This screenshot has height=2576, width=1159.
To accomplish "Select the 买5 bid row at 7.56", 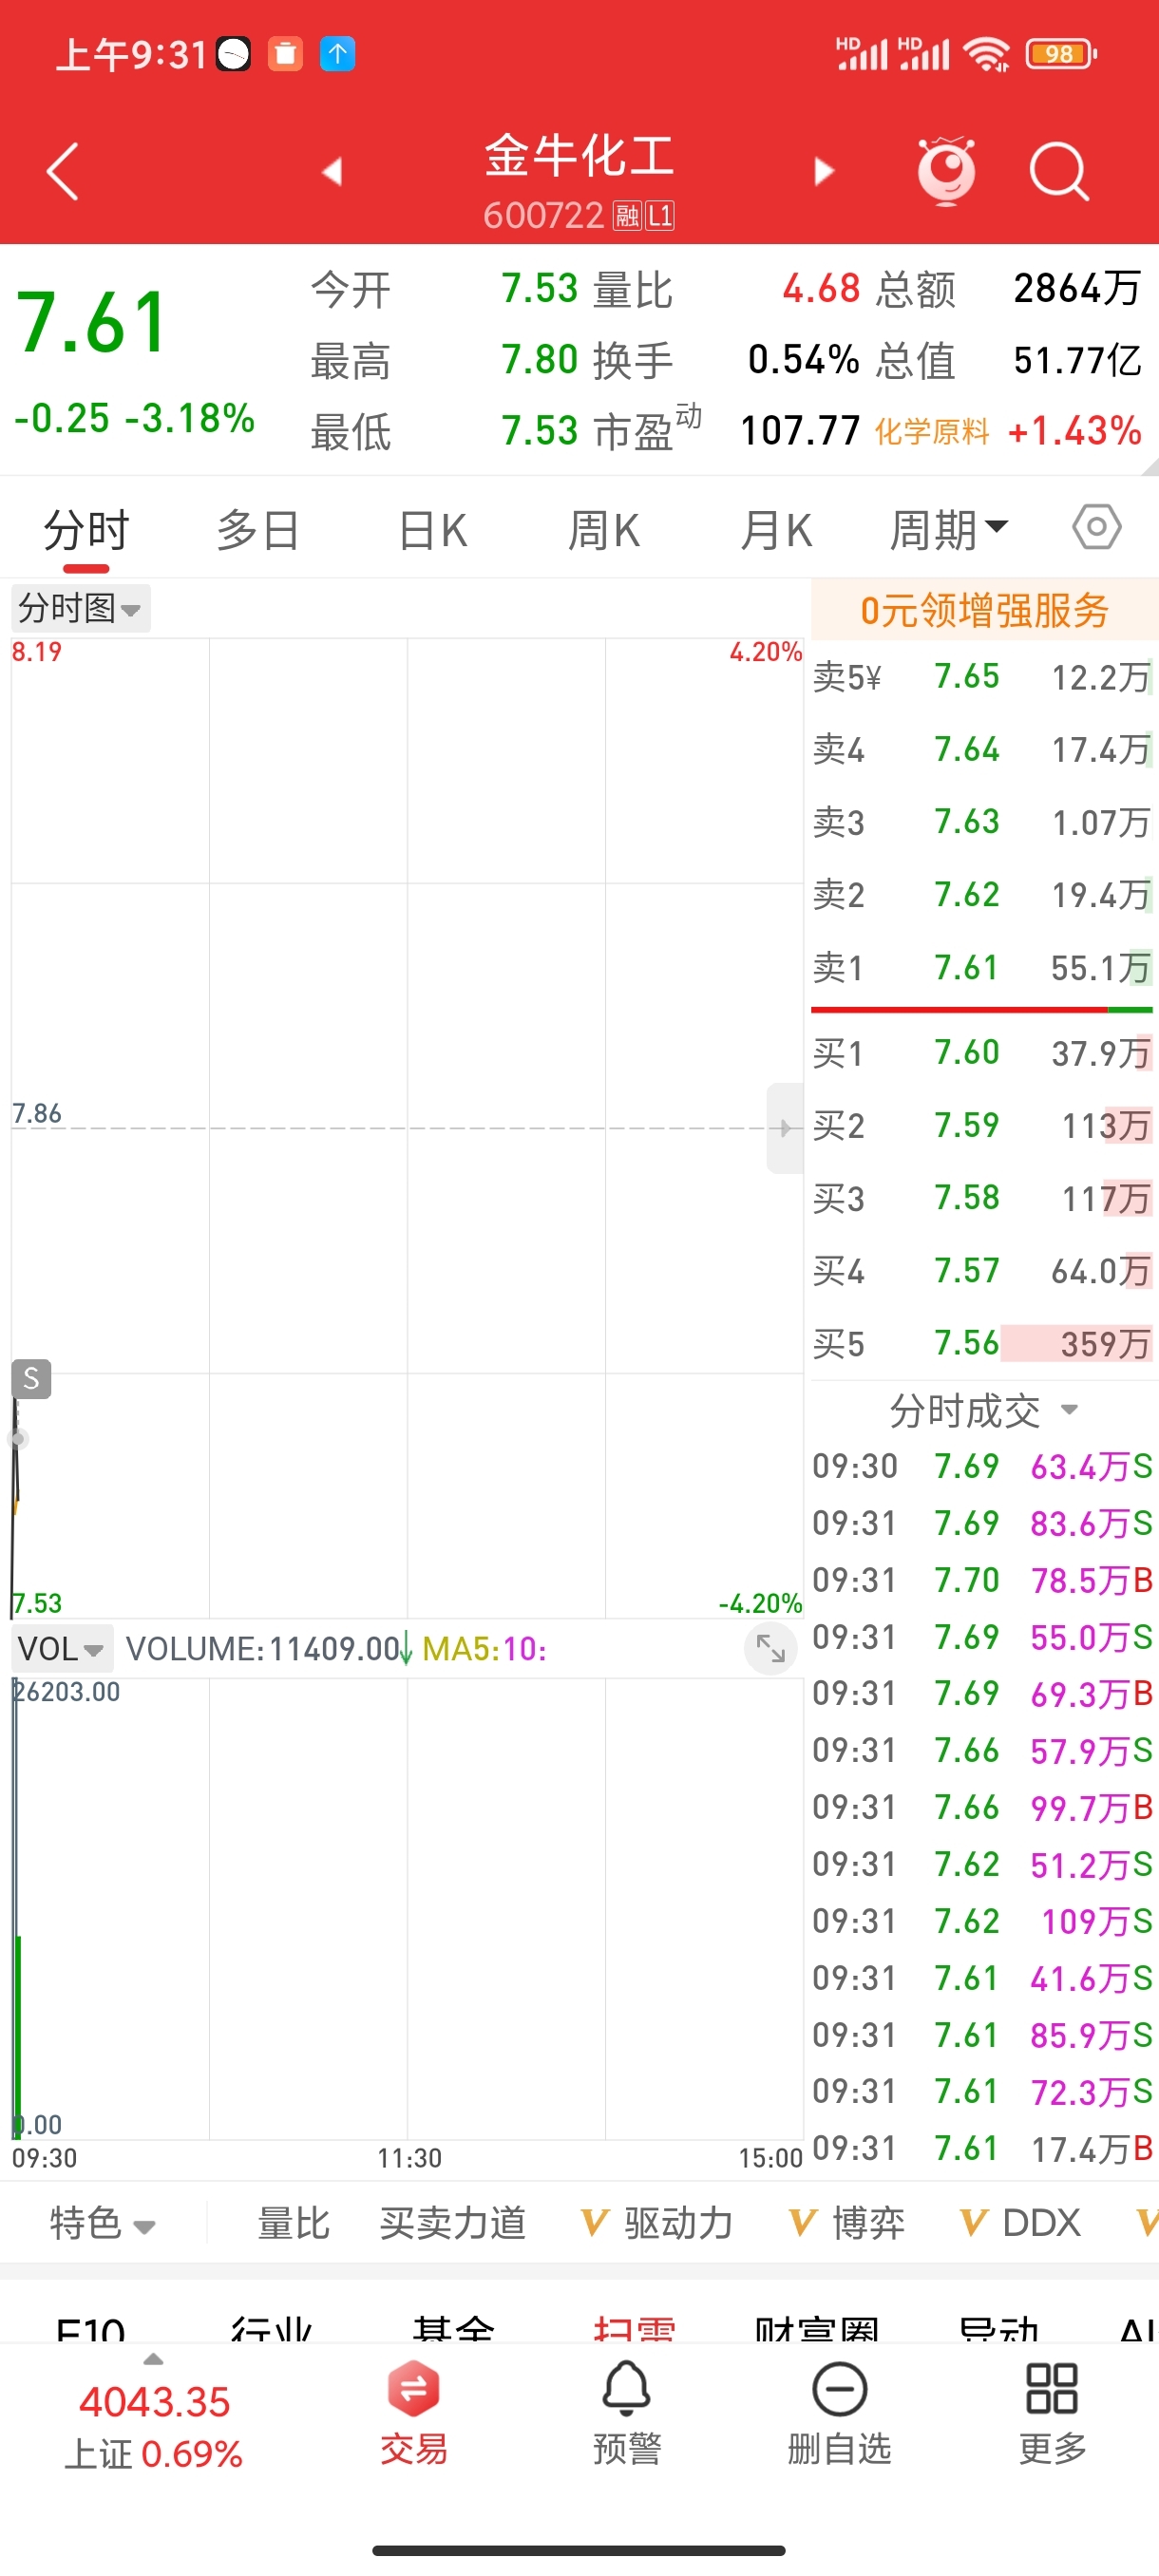I will pyautogui.click(x=982, y=1343).
